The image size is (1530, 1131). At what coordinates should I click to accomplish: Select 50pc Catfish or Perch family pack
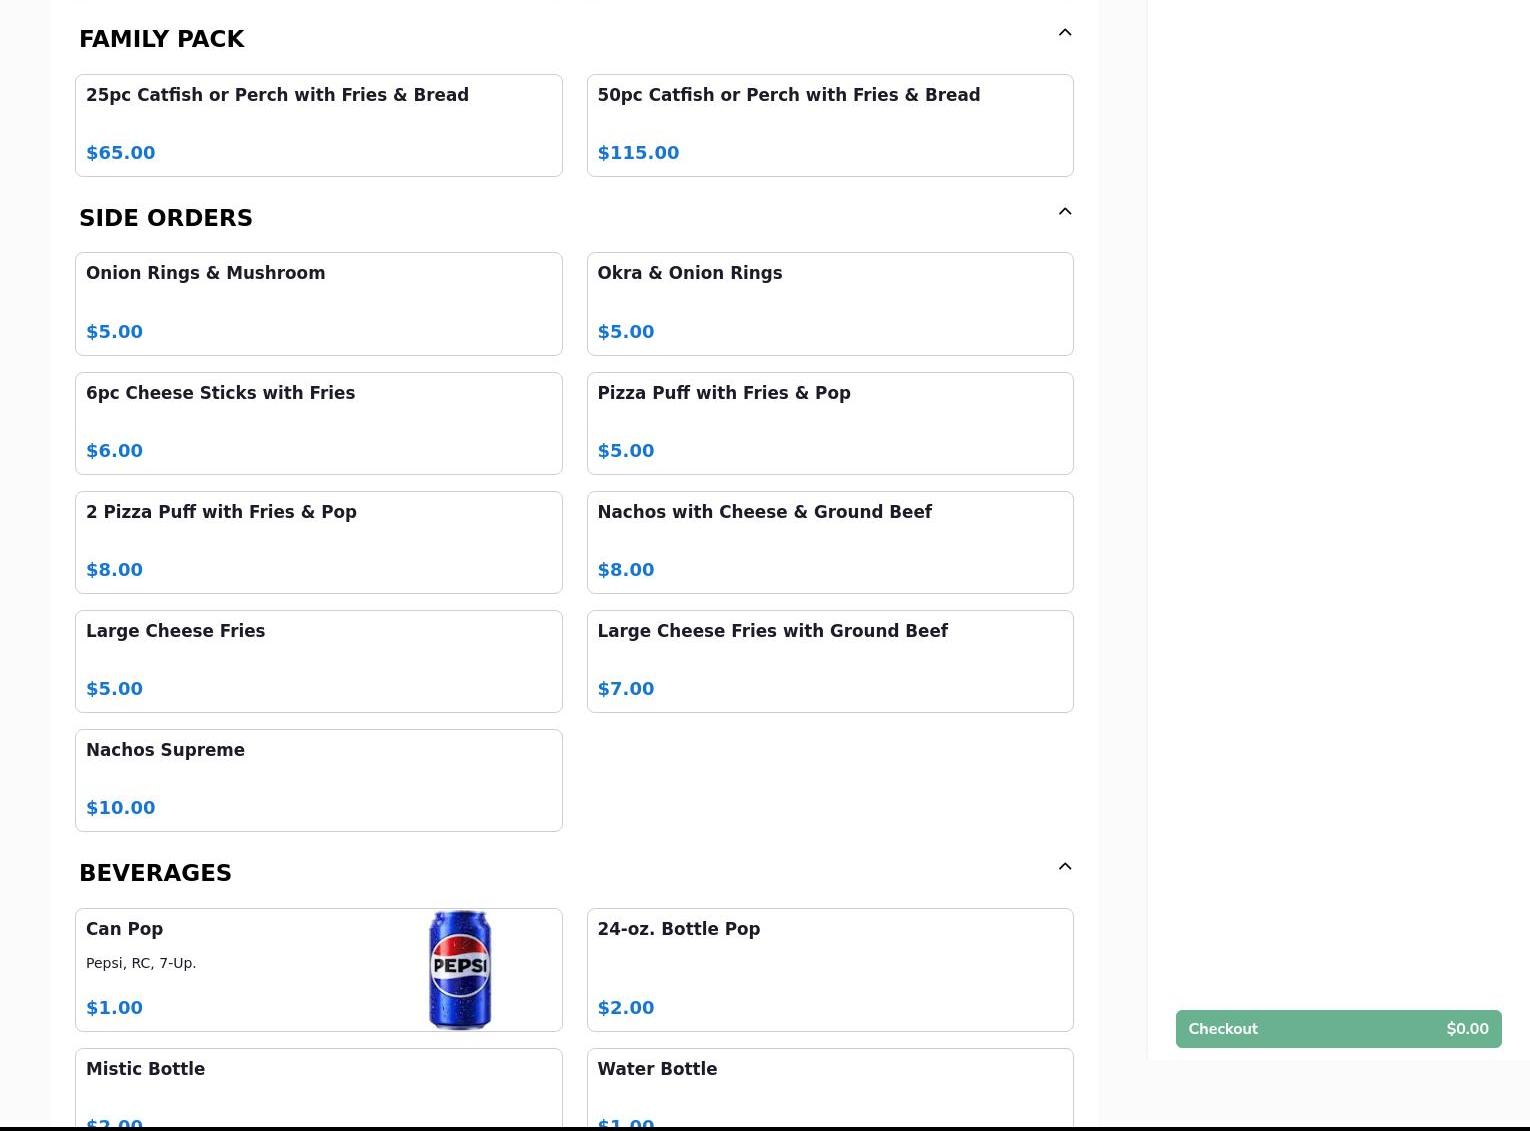click(x=829, y=125)
